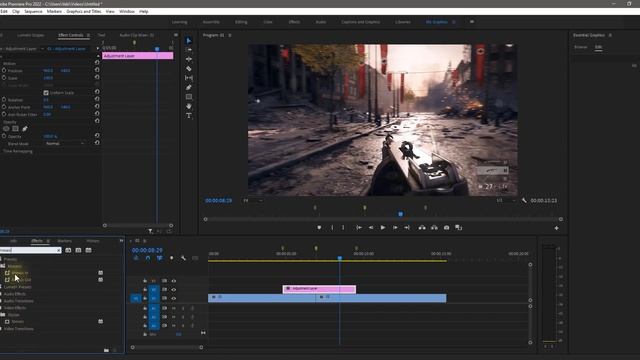640x360 pixels.
Task: Toggle Anti-flicker Filter stopwatch
Action: click(x=4, y=114)
